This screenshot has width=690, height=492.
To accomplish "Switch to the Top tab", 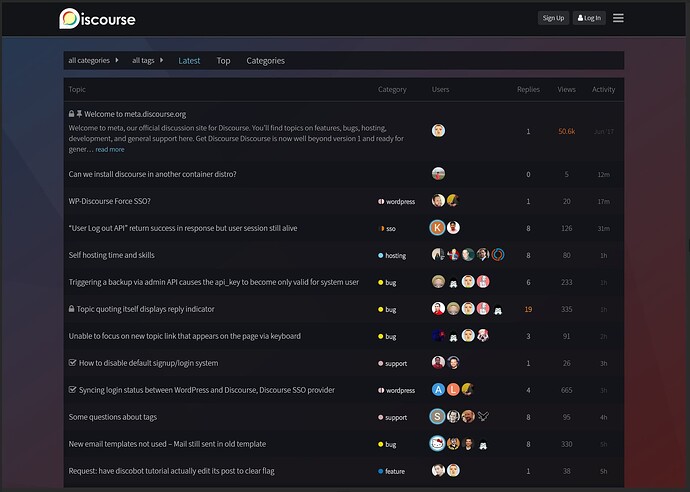I will pos(223,61).
